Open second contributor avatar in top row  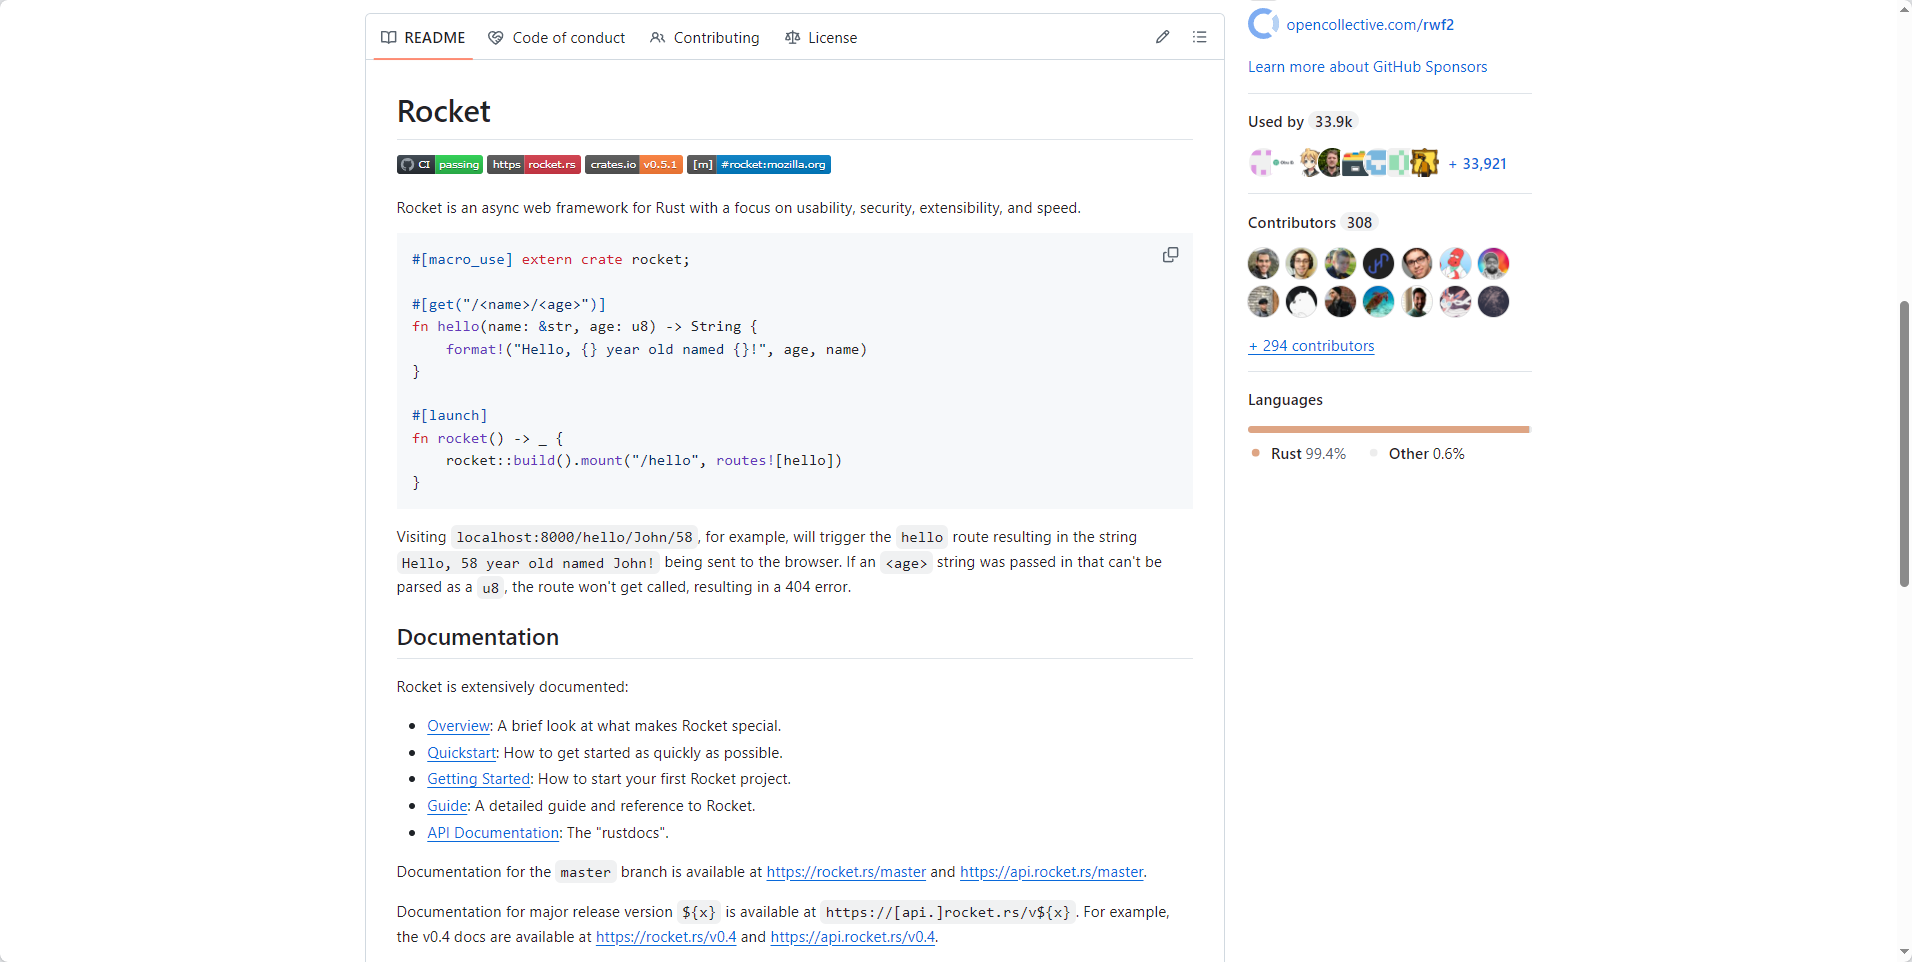pos(1301,263)
